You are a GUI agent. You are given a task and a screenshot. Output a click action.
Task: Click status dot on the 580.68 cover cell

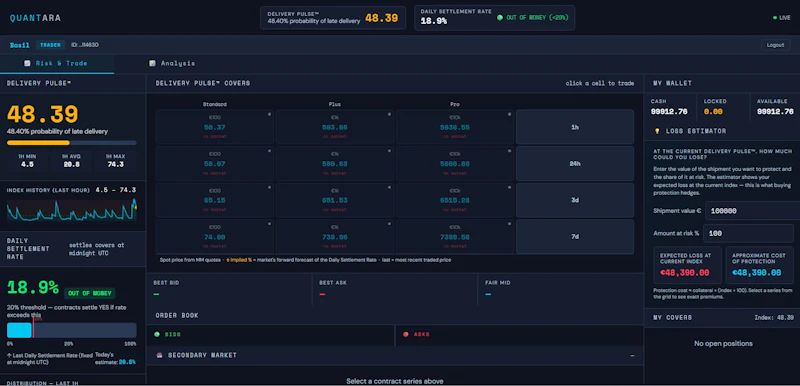click(389, 151)
